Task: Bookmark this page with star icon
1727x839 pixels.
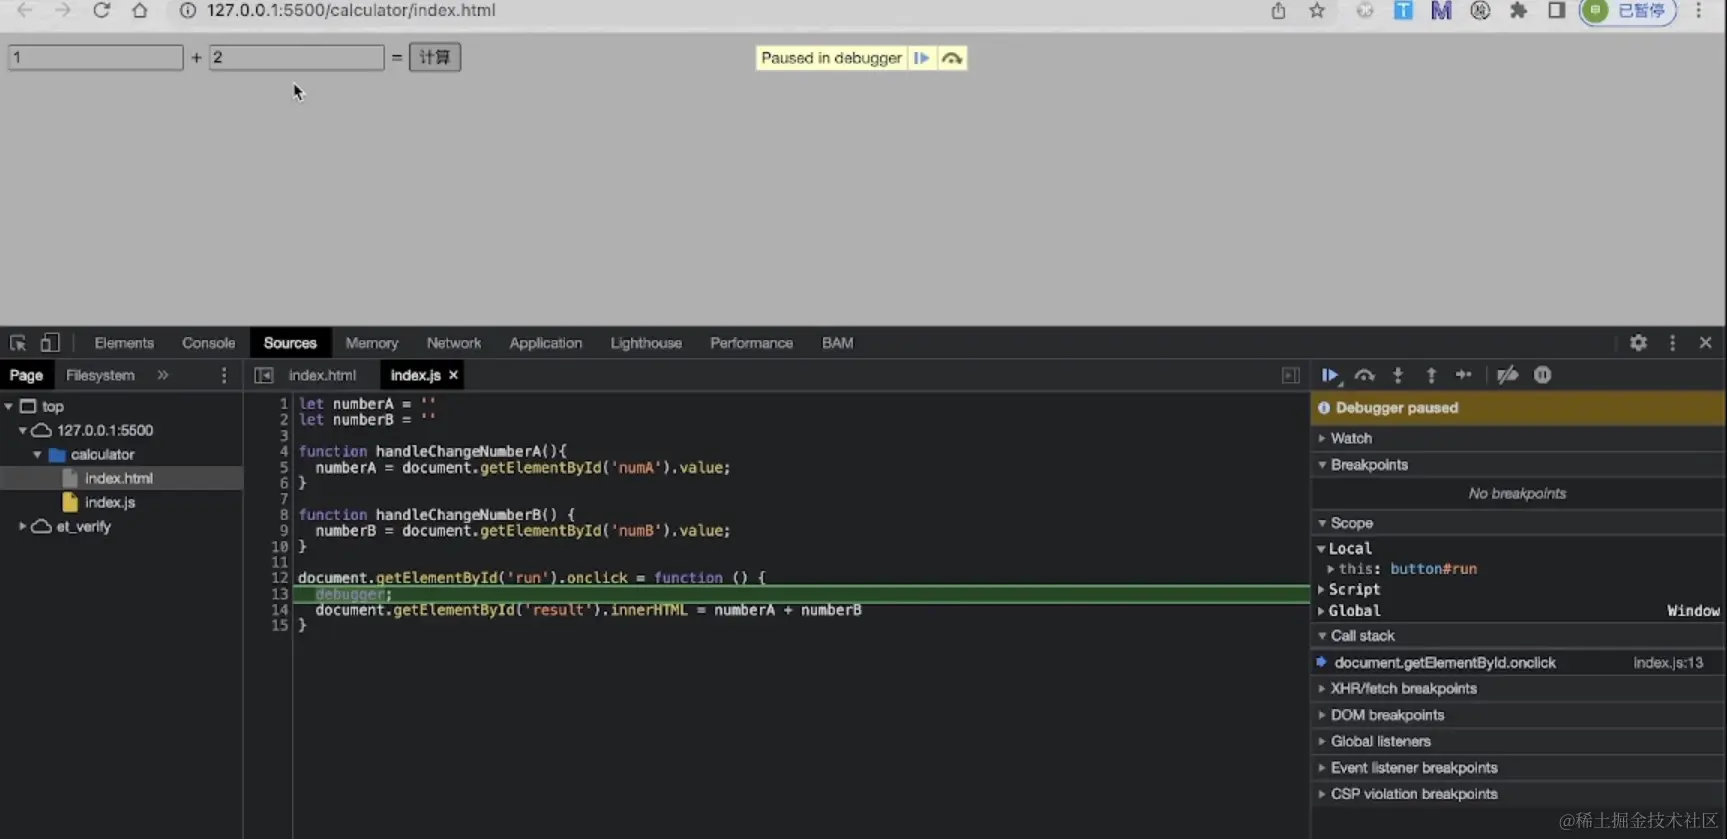Action: (1317, 11)
